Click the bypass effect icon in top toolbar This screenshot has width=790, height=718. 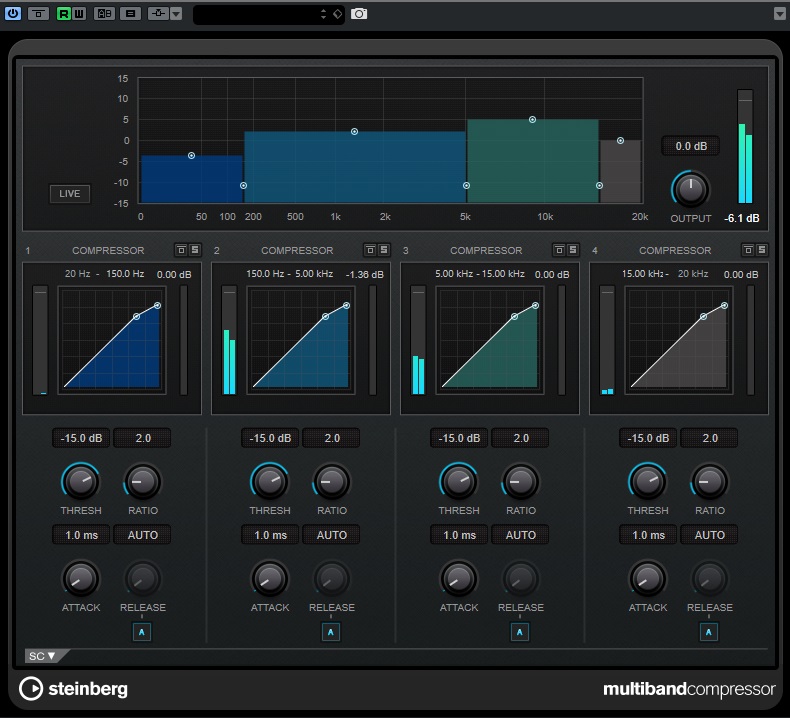click(x=38, y=14)
